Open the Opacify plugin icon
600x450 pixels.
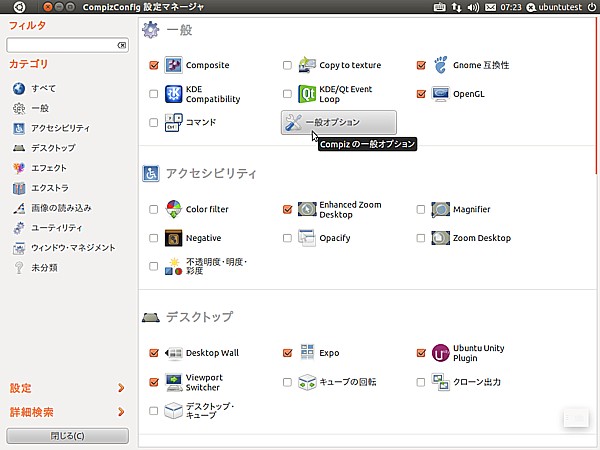307,238
